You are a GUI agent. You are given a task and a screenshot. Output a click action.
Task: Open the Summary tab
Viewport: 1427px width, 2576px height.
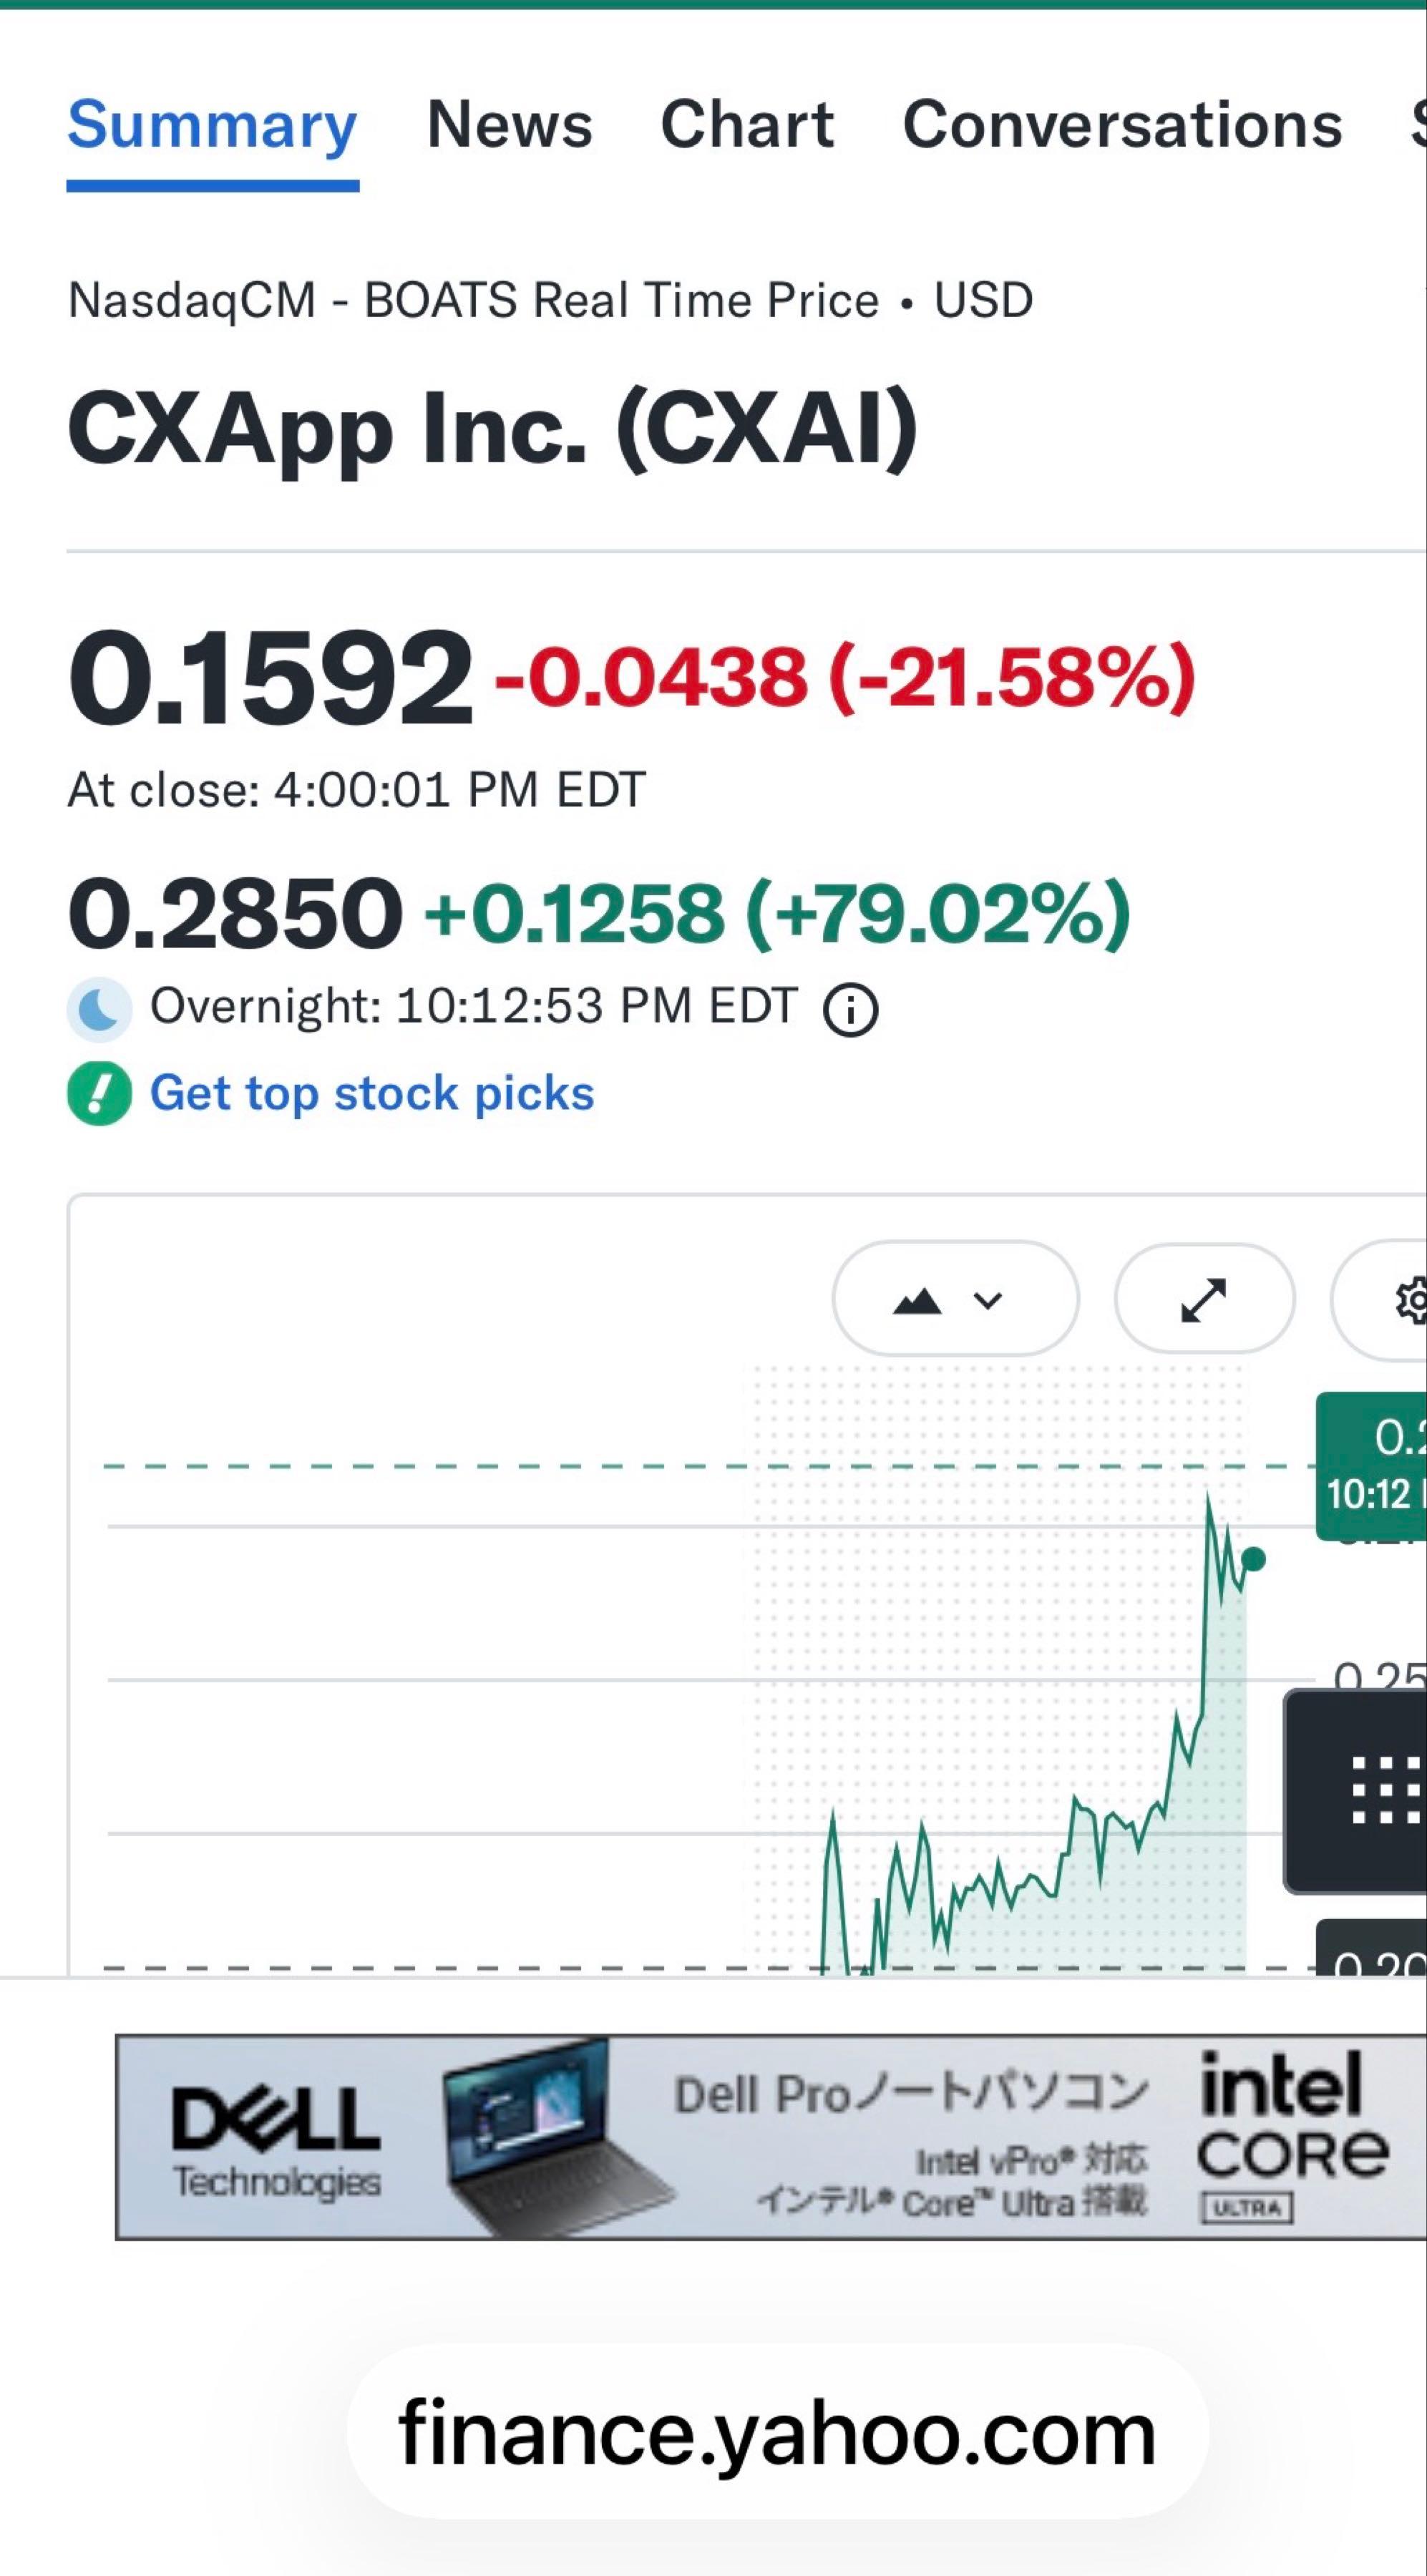tap(212, 127)
